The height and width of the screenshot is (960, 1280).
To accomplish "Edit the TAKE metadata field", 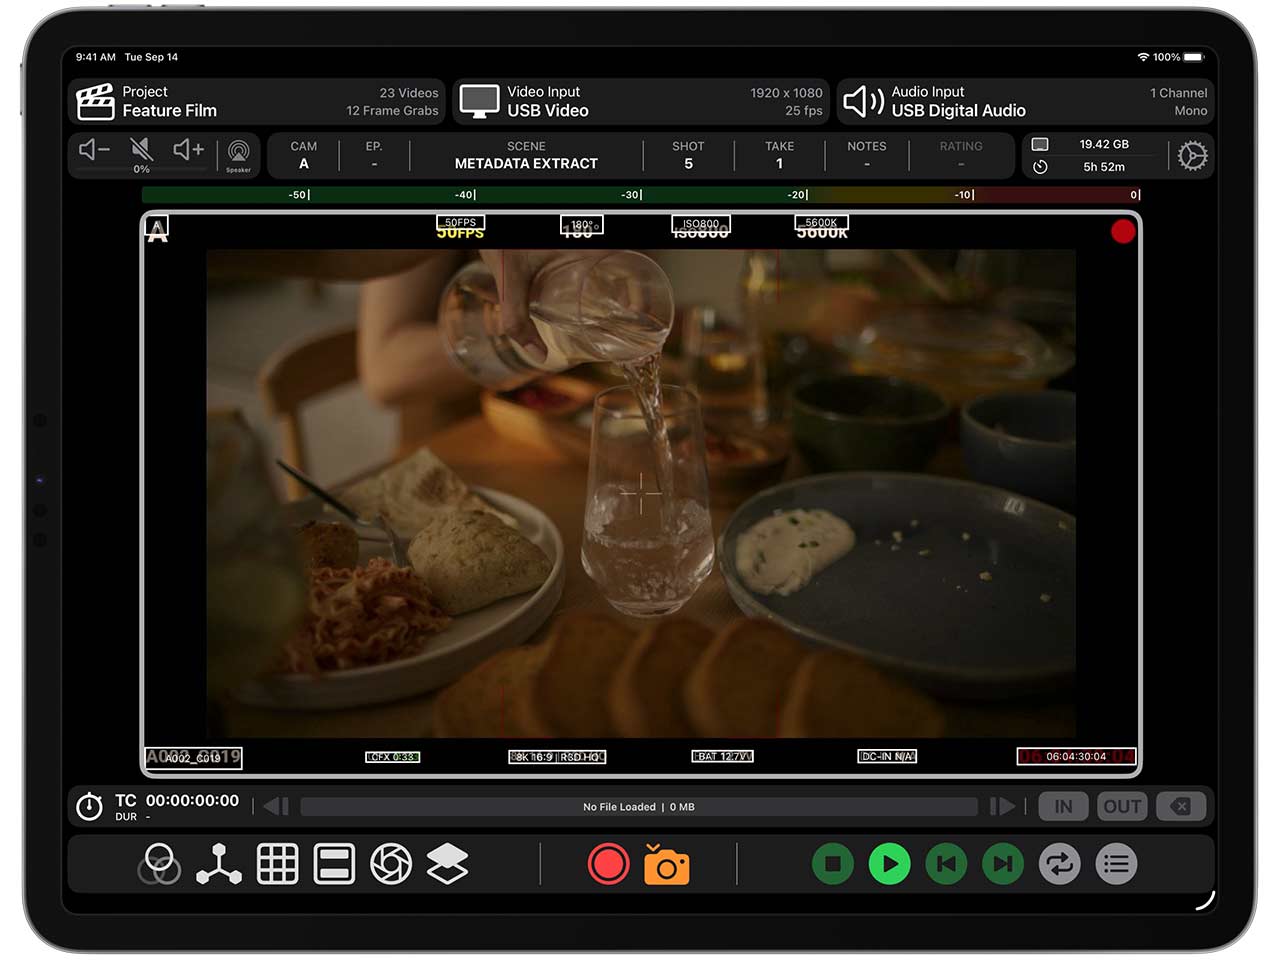I will (779, 155).
